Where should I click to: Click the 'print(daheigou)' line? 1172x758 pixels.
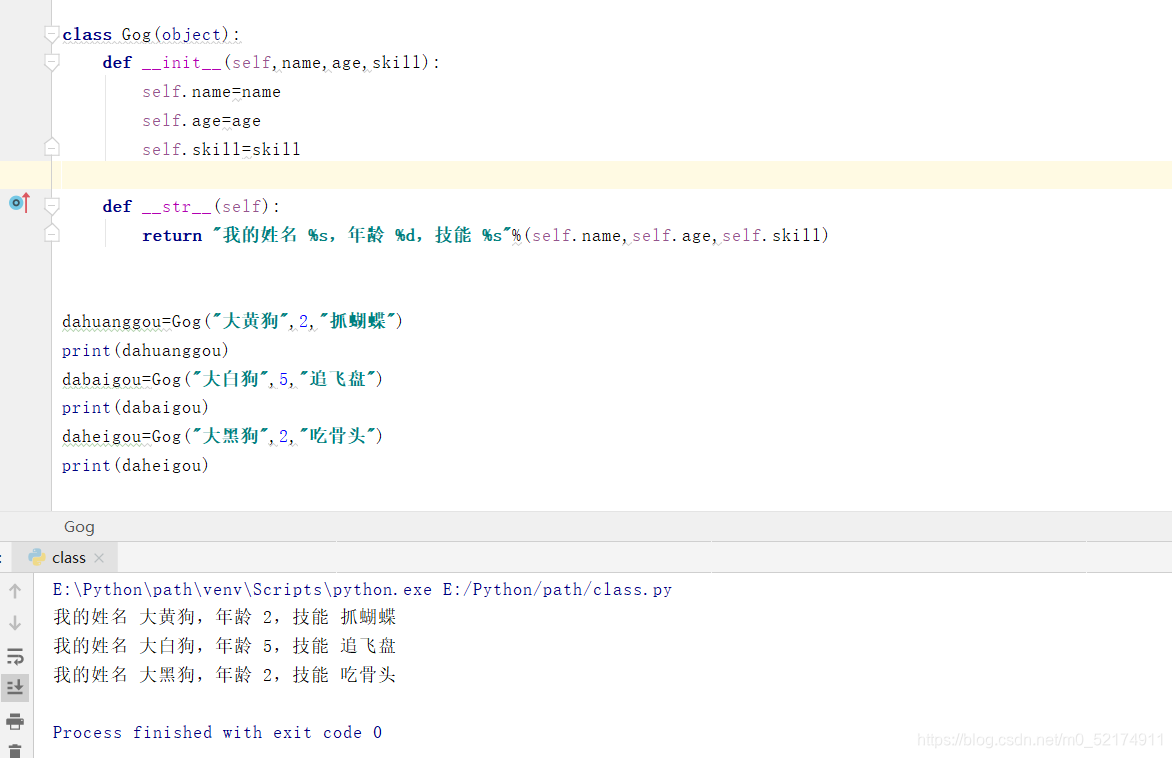click(135, 466)
